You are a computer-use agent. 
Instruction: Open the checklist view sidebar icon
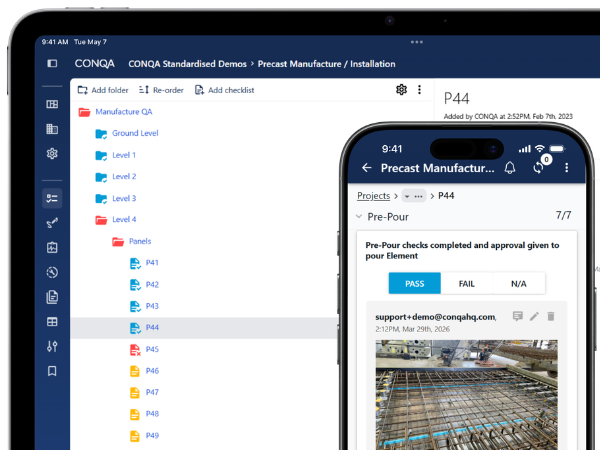coord(52,198)
